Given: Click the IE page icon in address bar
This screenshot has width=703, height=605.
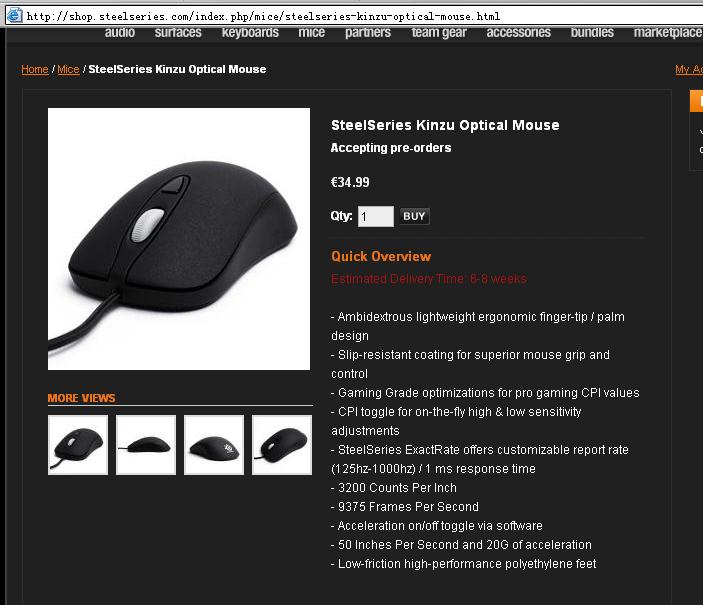Looking at the screenshot, I should tap(14, 15).
